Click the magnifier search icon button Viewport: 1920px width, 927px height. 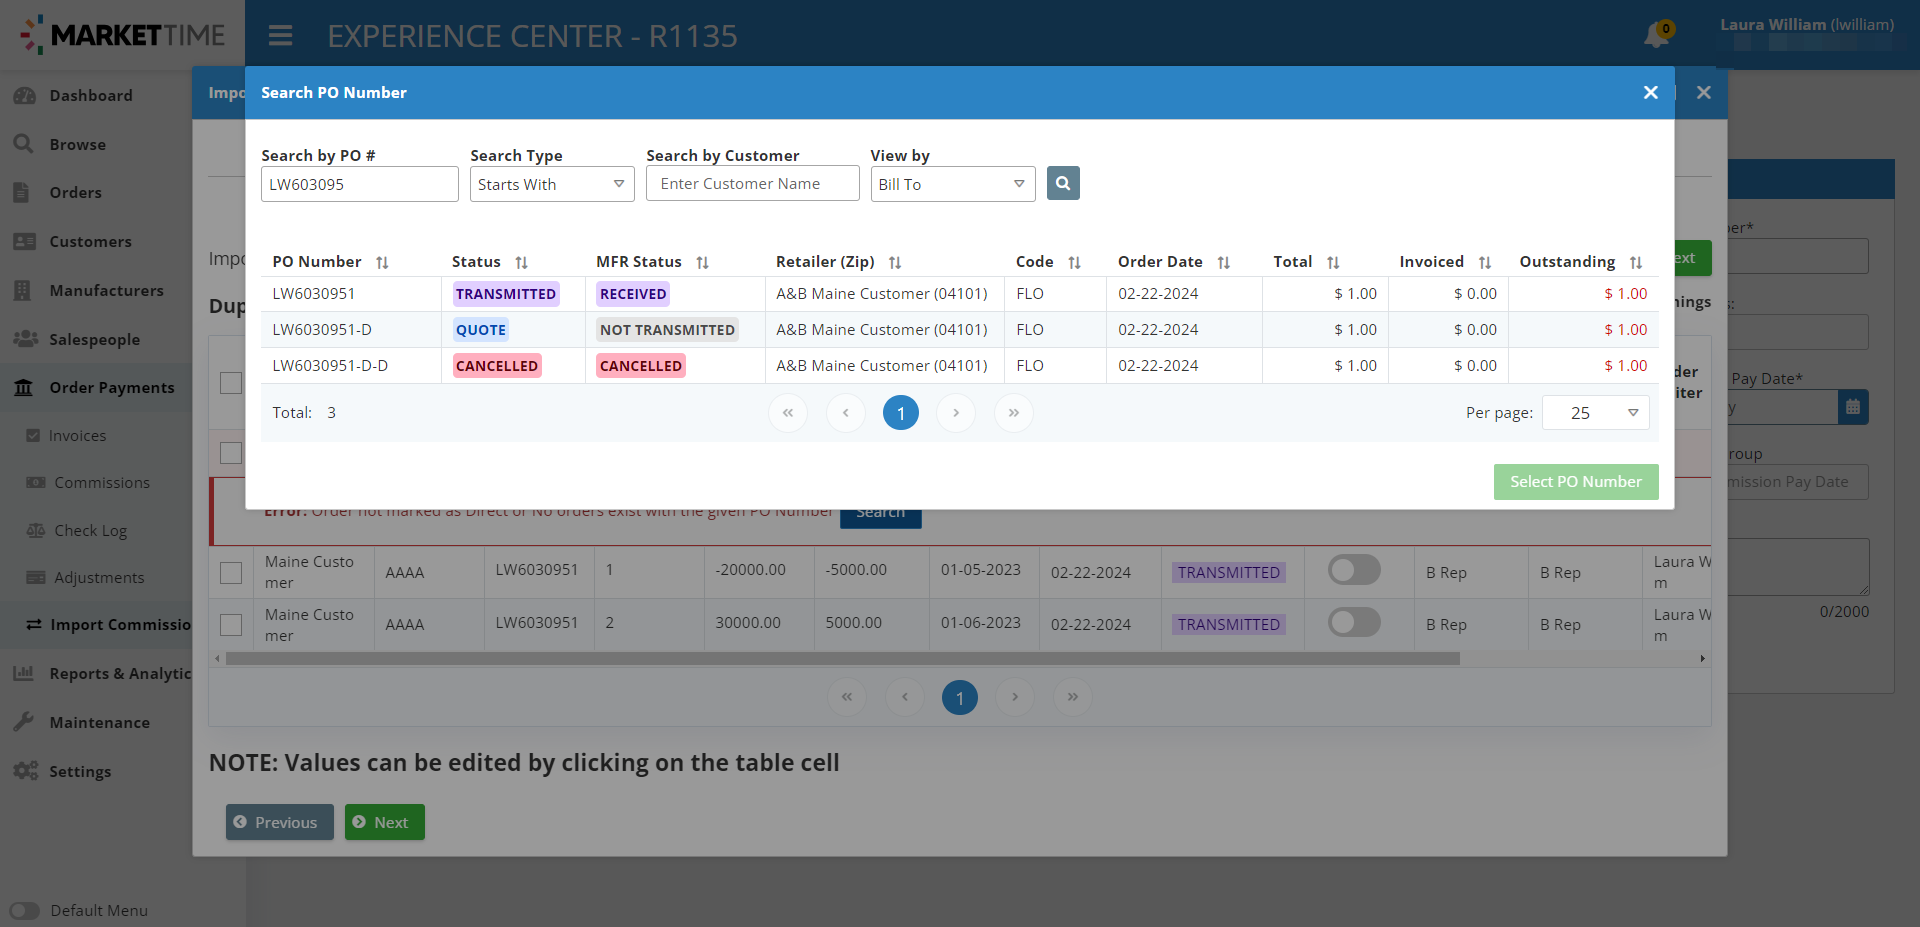[1063, 183]
